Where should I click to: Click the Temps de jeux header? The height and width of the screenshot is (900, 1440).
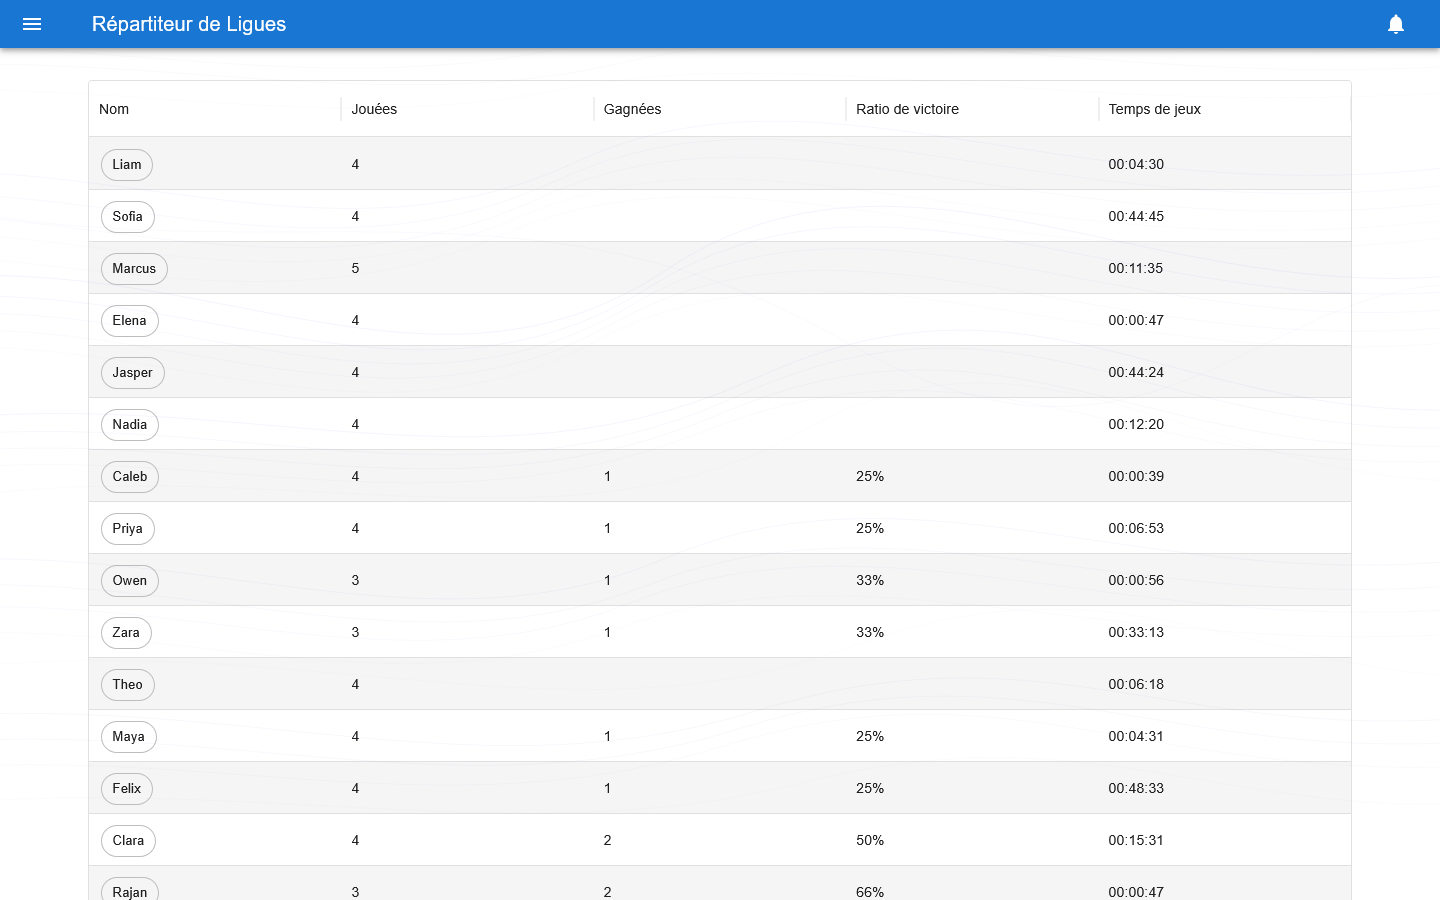[1154, 109]
